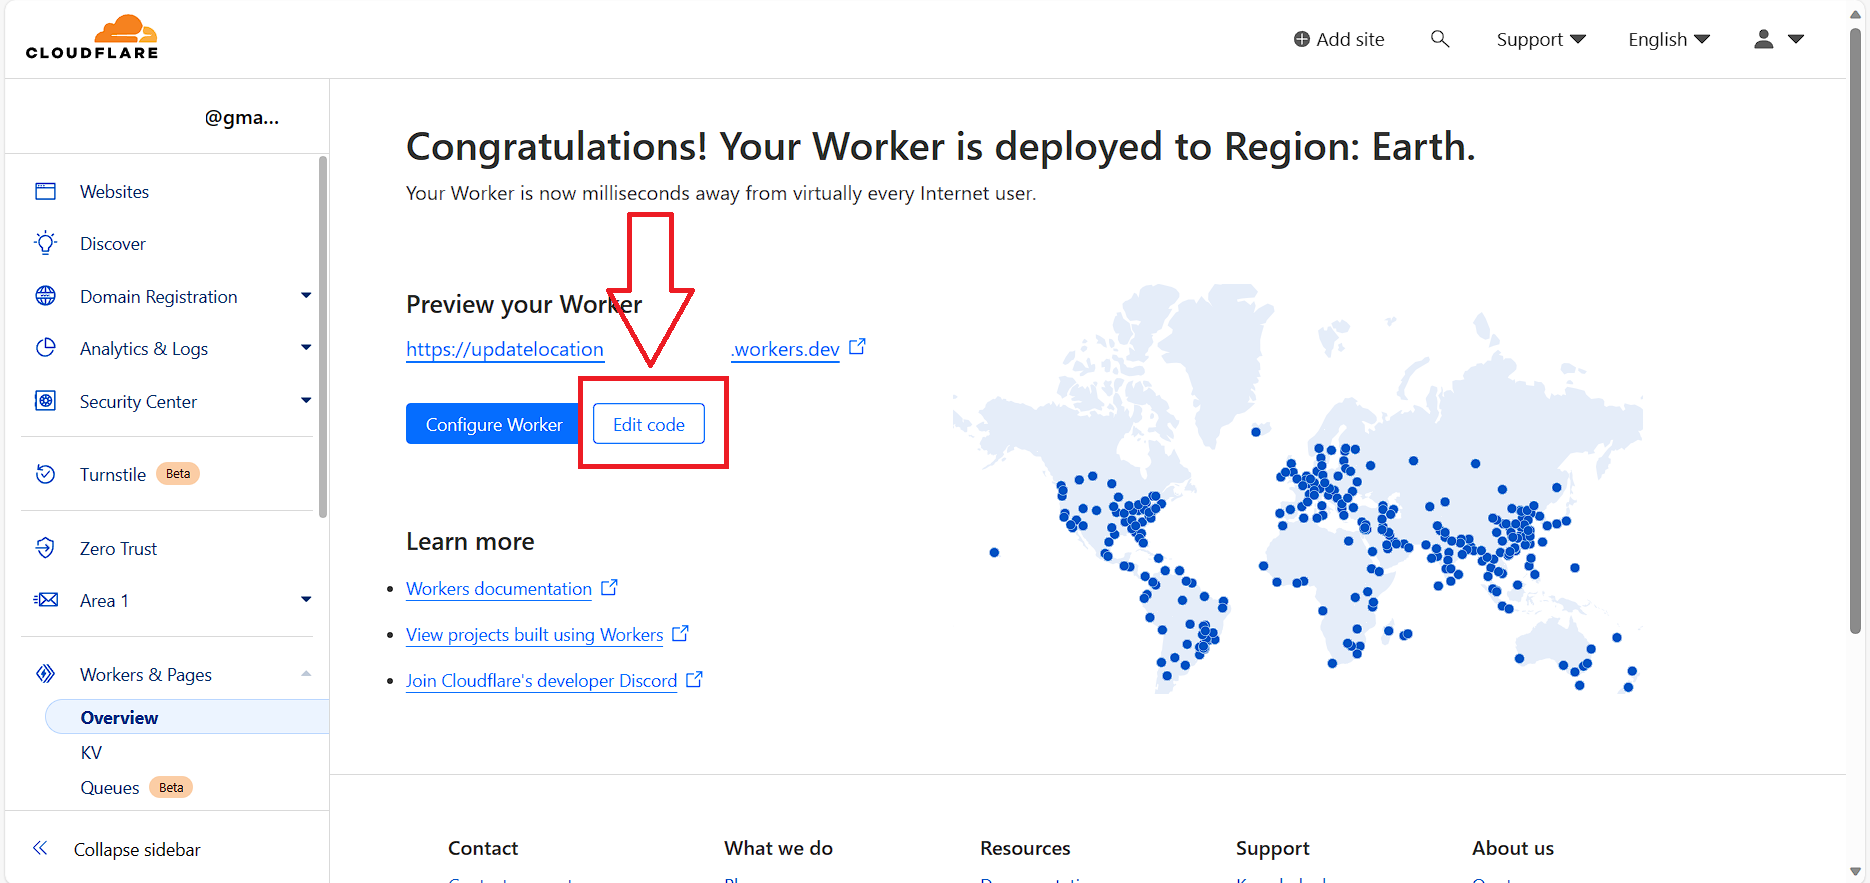Click the Support footer heading

[x=1272, y=848]
